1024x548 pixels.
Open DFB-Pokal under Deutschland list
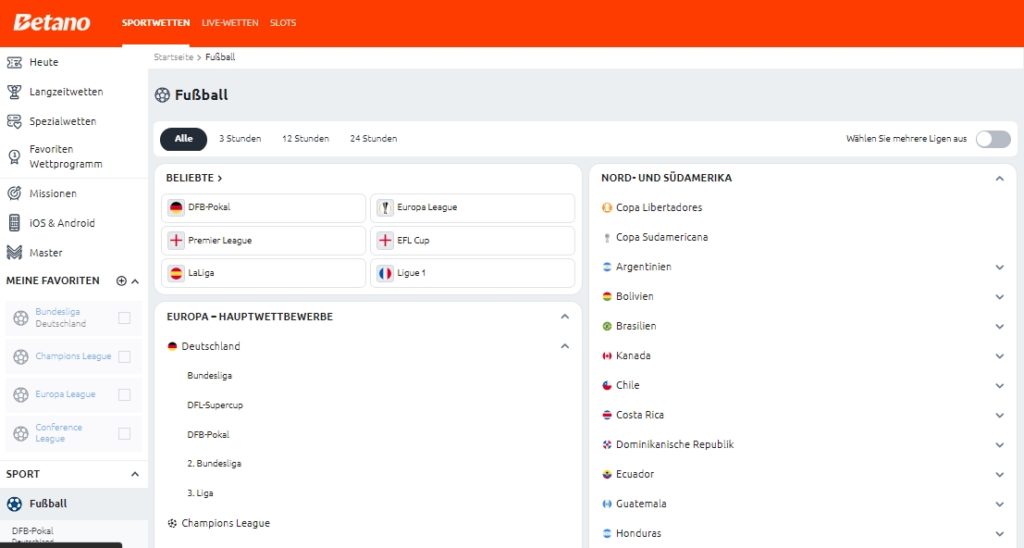coord(208,434)
